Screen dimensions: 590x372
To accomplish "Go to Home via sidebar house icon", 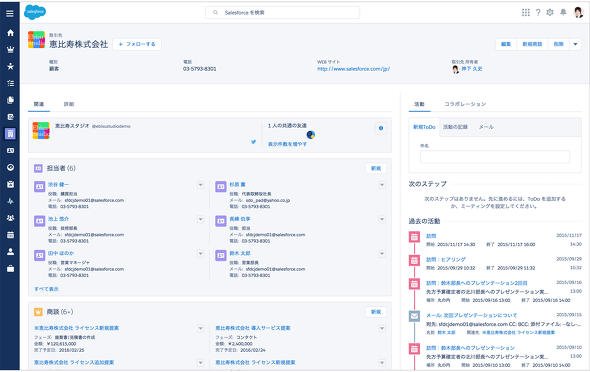I will 10,33.
